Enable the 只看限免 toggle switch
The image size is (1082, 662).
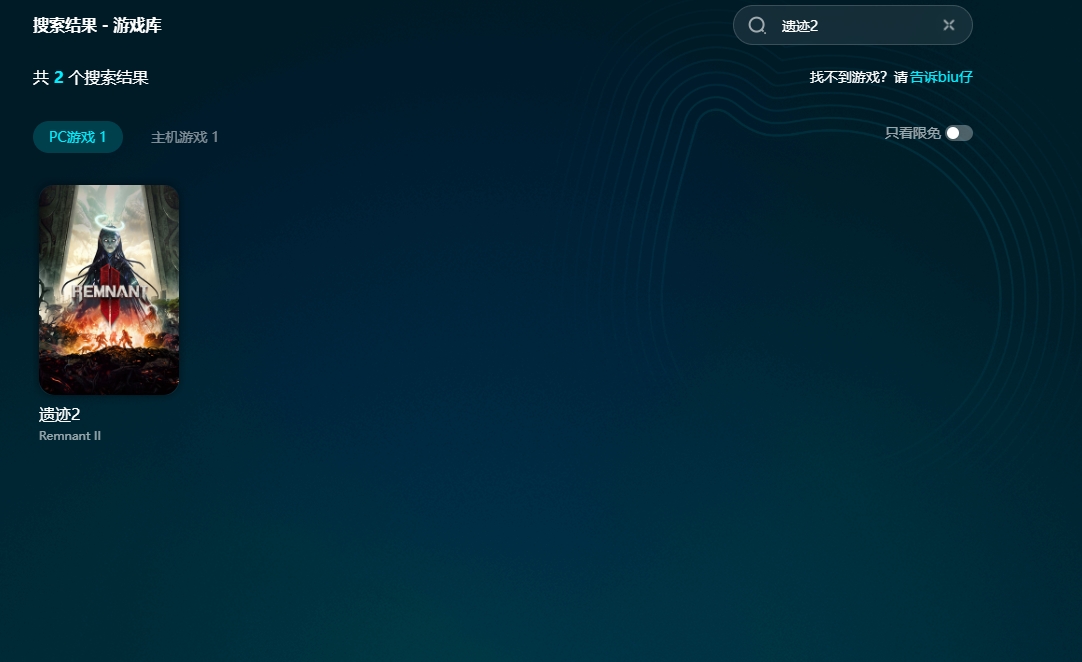958,133
